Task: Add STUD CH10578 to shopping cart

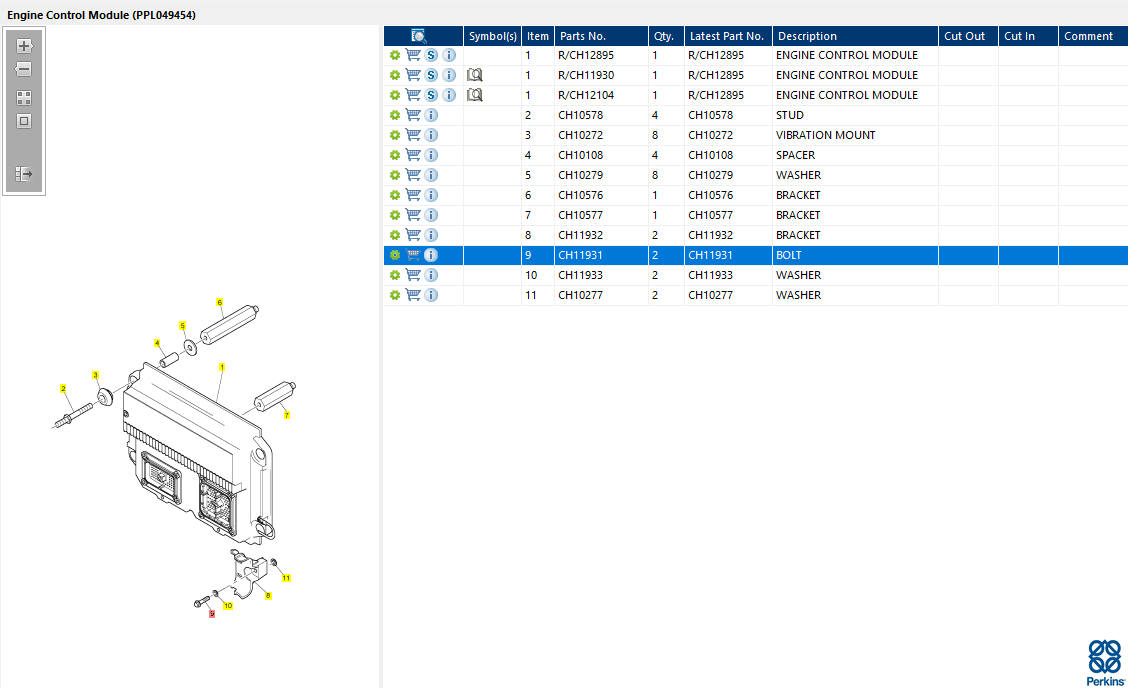Action: (413, 115)
